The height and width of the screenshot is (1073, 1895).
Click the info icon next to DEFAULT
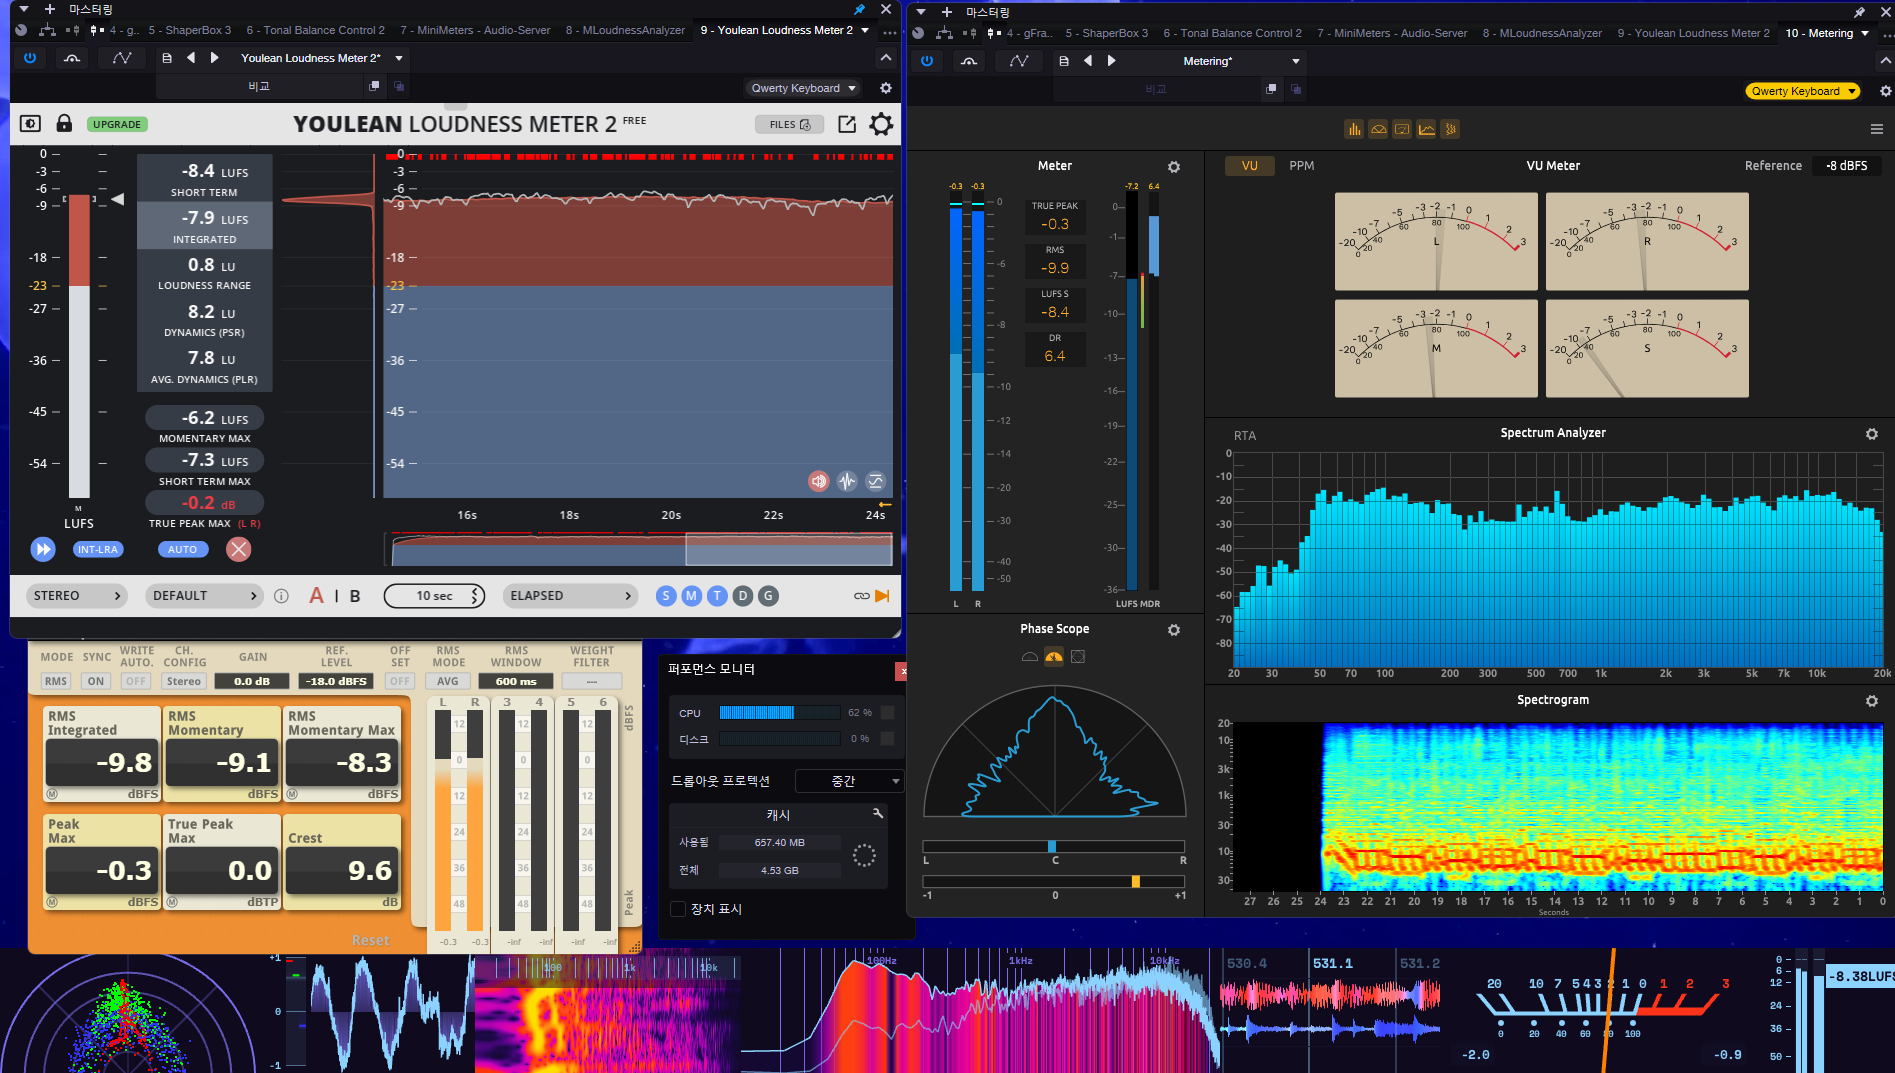tap(281, 596)
